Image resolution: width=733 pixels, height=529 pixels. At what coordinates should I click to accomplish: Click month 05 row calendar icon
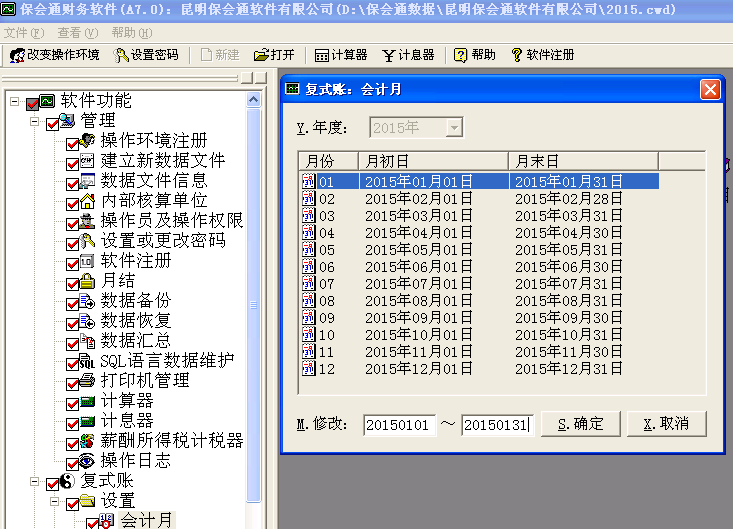pyautogui.click(x=309, y=250)
